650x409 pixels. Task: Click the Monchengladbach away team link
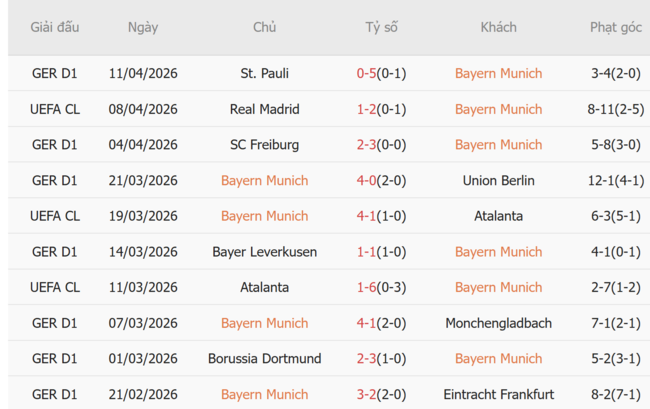[x=498, y=323]
